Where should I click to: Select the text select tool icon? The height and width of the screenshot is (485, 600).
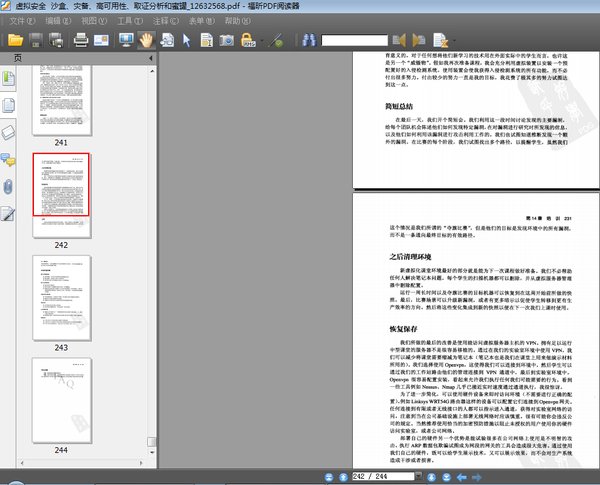coord(207,40)
